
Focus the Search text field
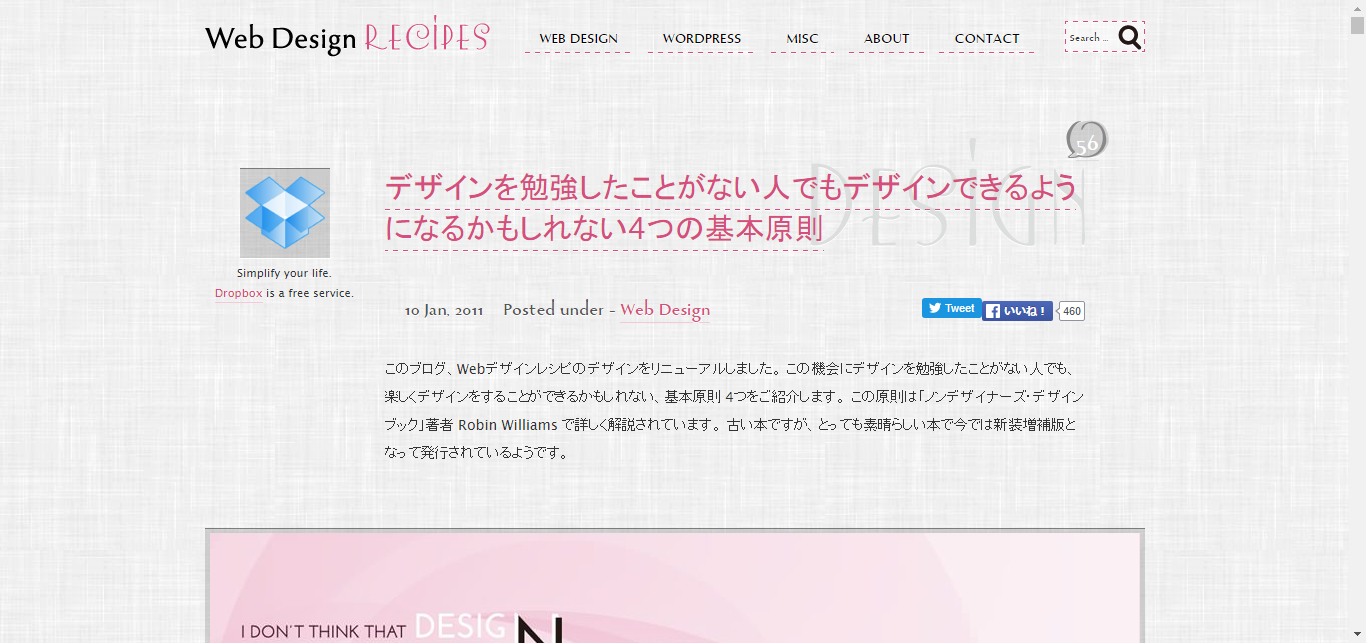pos(1089,38)
